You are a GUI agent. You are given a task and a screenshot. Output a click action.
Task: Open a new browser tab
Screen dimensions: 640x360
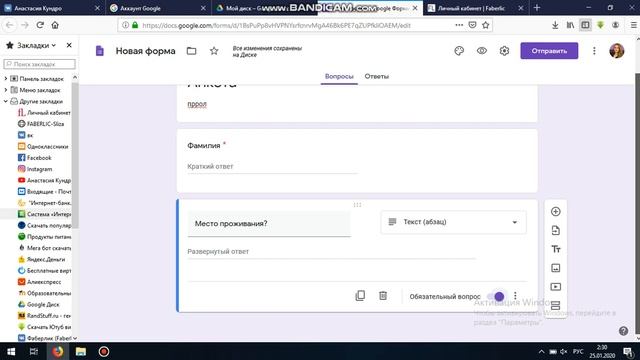tap(537, 8)
